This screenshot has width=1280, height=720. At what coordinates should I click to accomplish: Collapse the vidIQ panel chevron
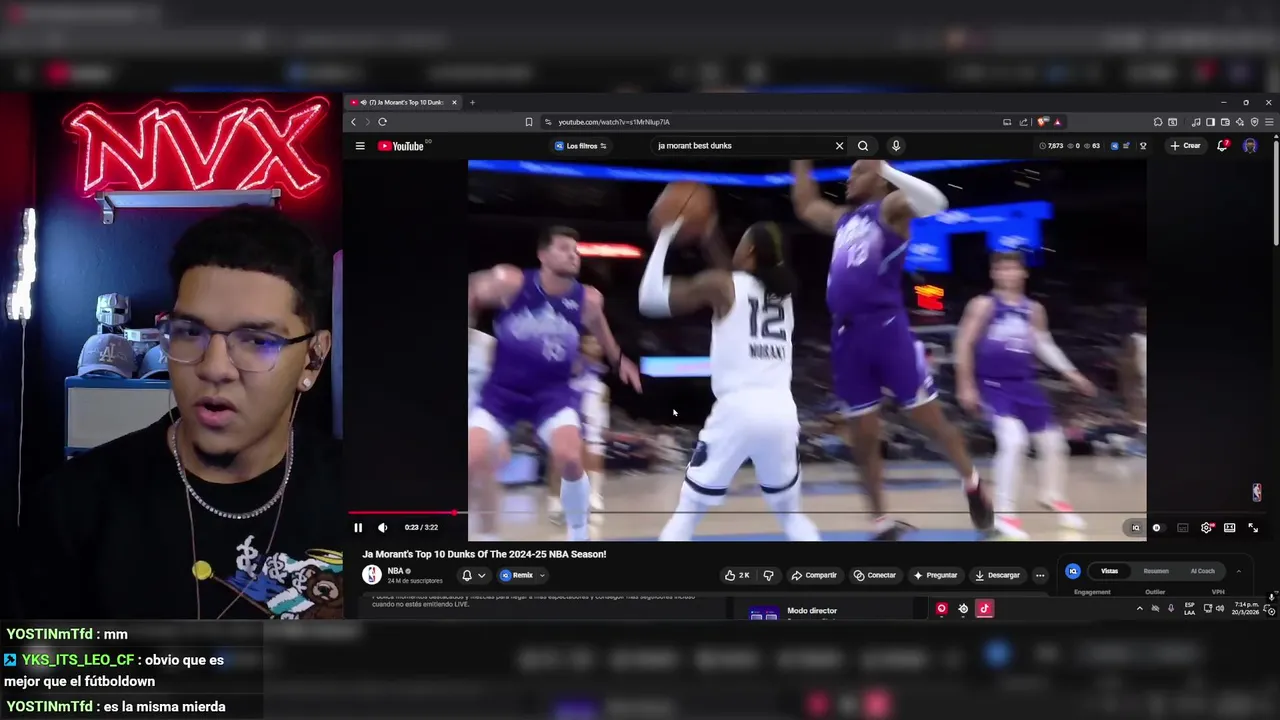(x=1238, y=571)
